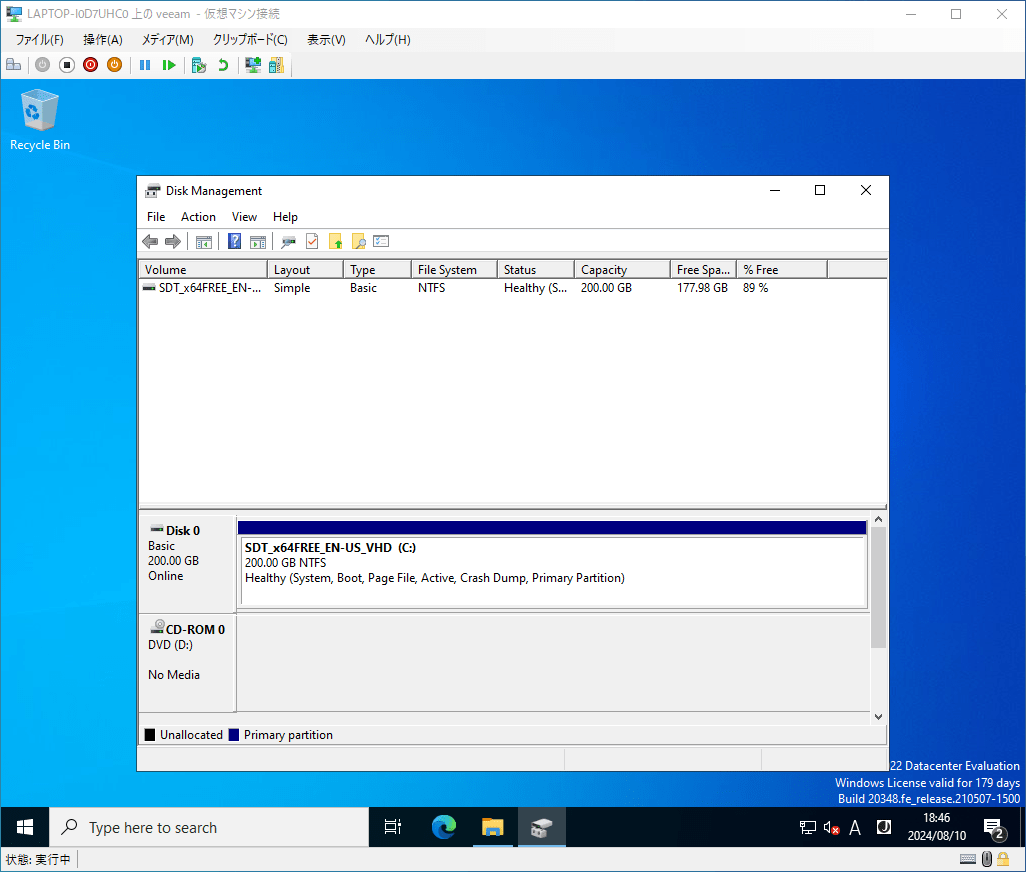Image resolution: width=1026 pixels, height=872 pixels.
Task: Click the graphical view vertical scrollbar thumb
Action: pyautogui.click(x=878, y=587)
